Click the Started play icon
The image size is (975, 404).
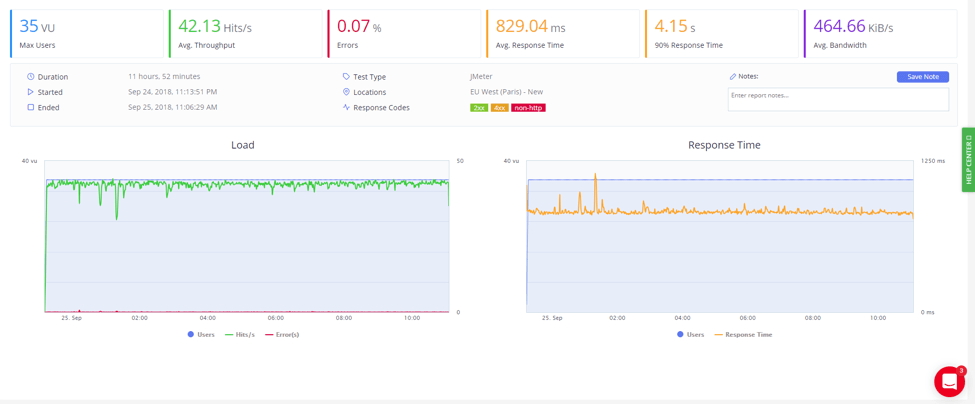[31, 92]
